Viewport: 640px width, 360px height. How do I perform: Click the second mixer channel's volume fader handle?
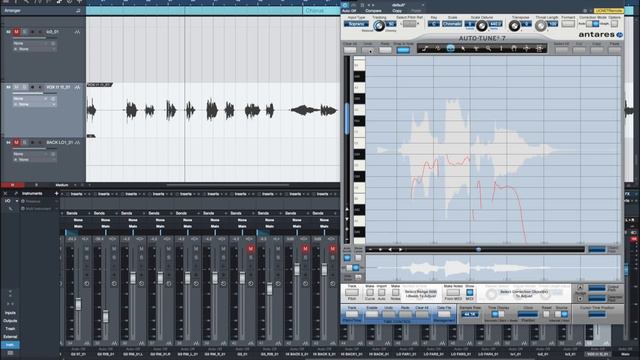pyautogui.click(x=105, y=316)
